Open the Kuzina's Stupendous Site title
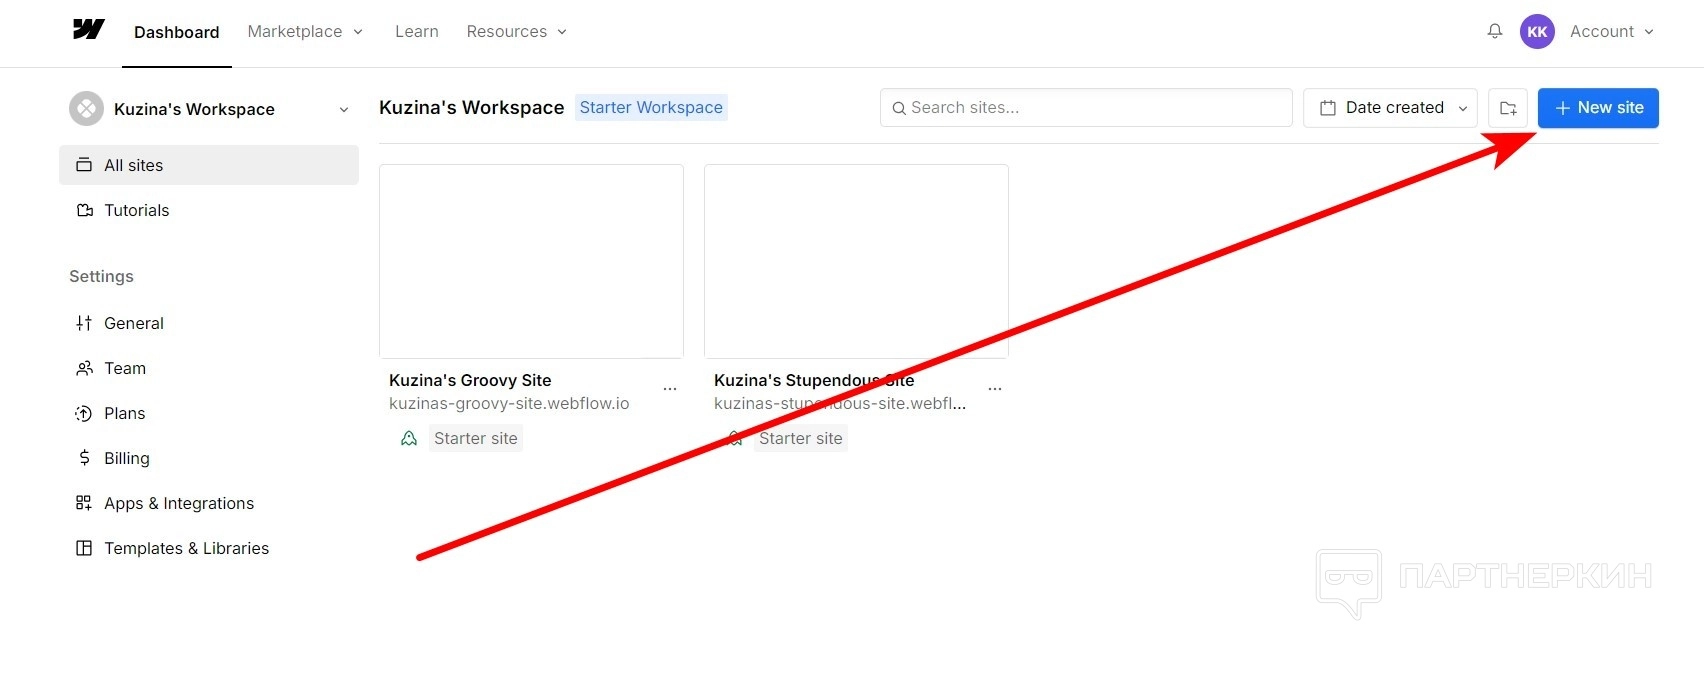This screenshot has height=673, width=1704. pyautogui.click(x=814, y=380)
